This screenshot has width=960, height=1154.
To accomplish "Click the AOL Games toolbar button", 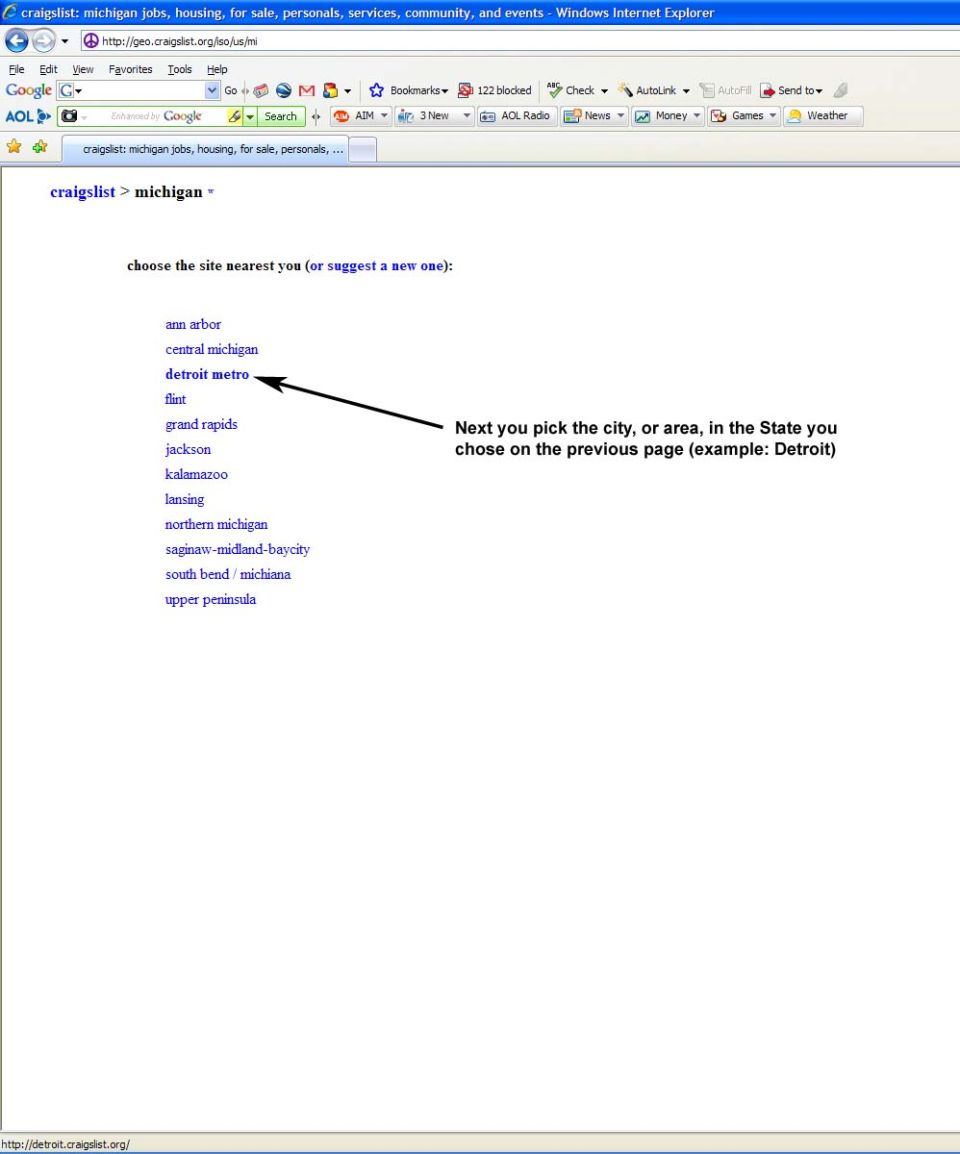I will point(744,116).
